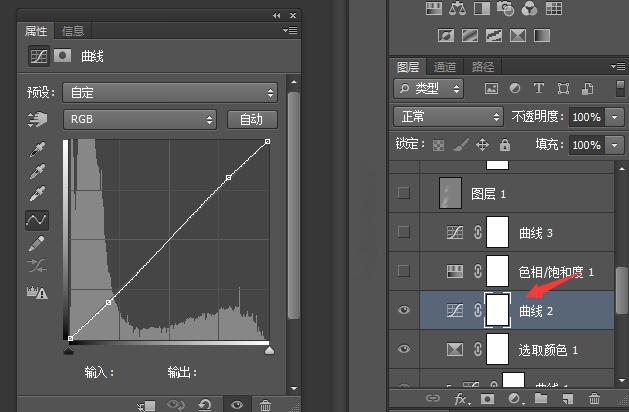
Task: Filter layers by pixel layers
Action: (491, 88)
